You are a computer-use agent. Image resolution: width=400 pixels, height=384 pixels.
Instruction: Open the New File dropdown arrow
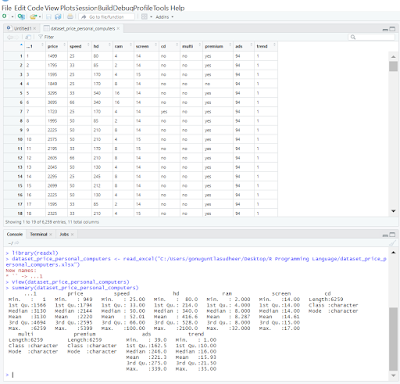click(x=12, y=17)
